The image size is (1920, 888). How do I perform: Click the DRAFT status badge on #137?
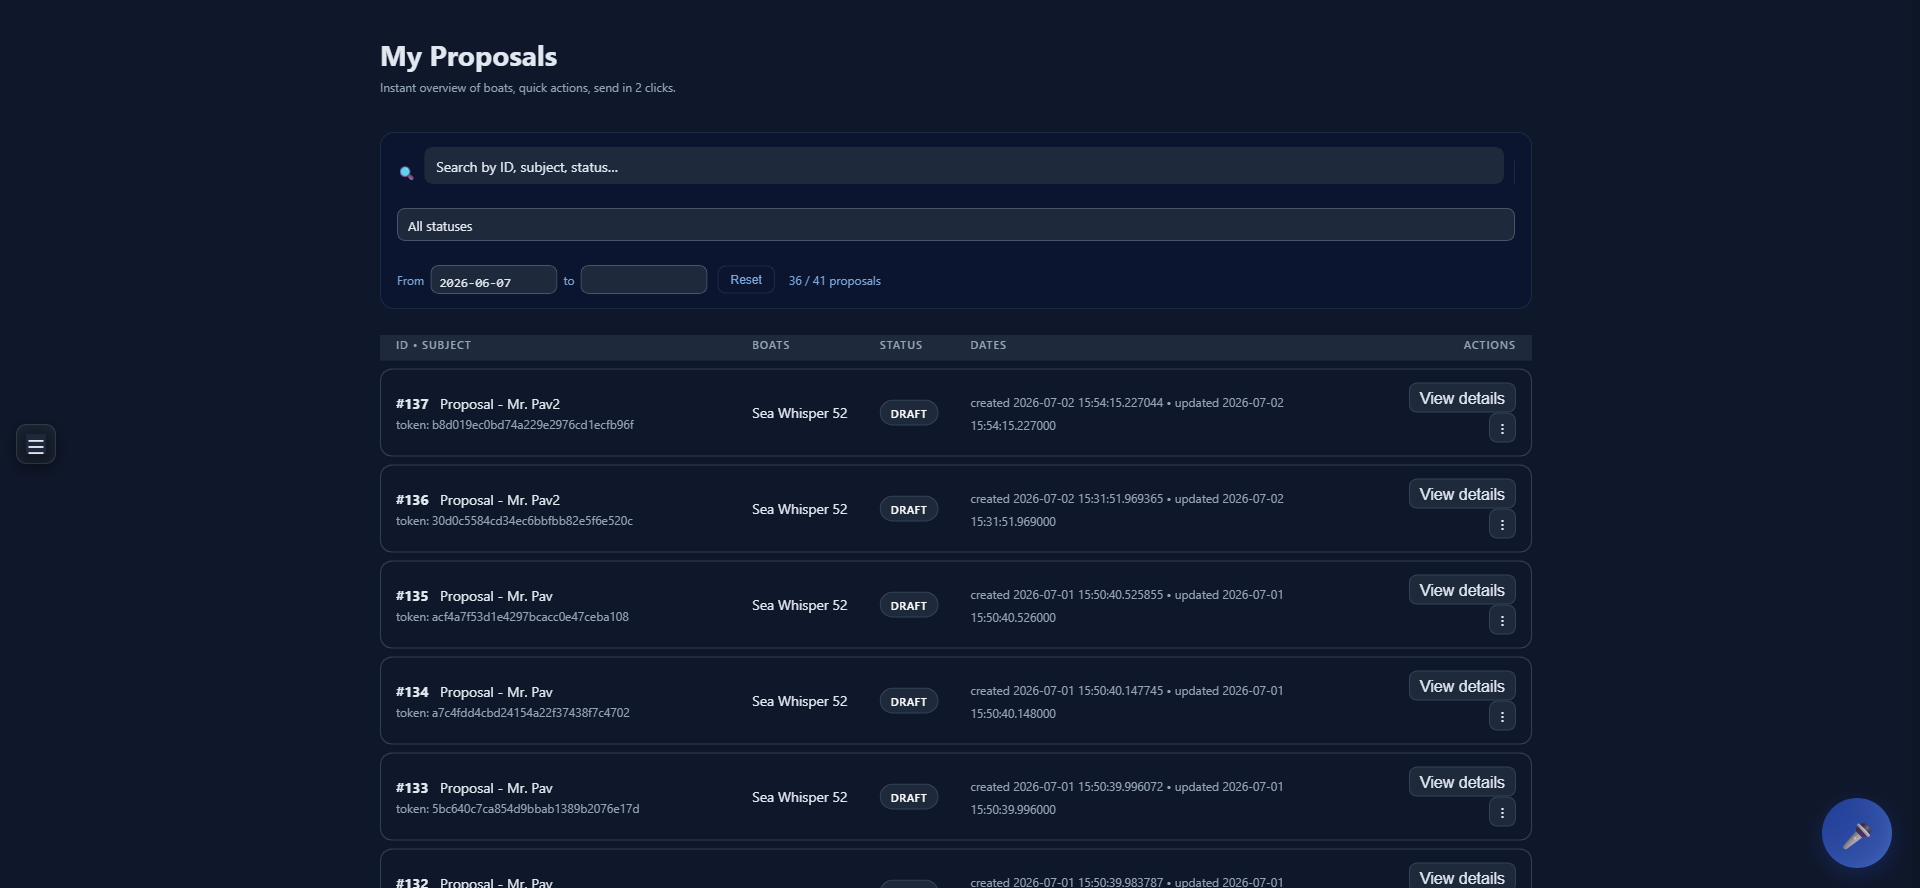pyautogui.click(x=908, y=413)
